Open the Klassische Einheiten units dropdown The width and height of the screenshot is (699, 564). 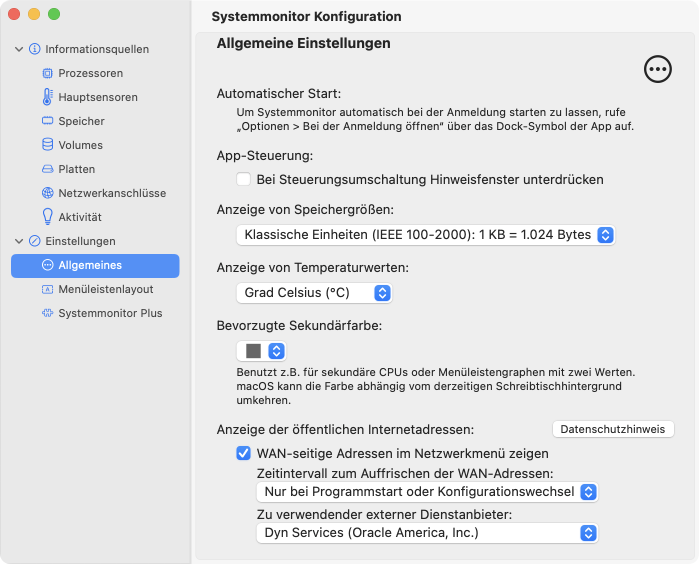coord(425,235)
